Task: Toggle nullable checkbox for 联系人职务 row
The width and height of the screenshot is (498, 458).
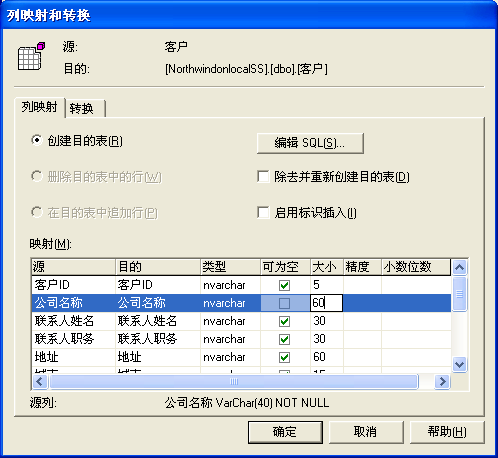Action: pyautogui.click(x=284, y=339)
